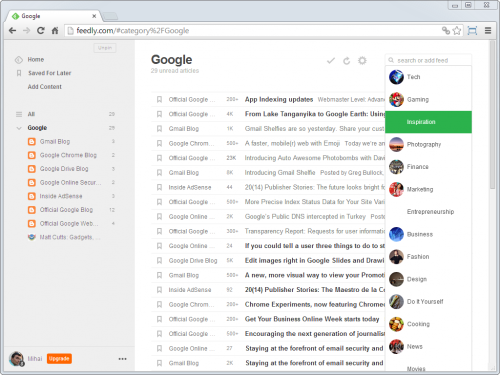This screenshot has width=500, height=375.
Task: Select Finance topic suggestion
Action: [428, 167]
